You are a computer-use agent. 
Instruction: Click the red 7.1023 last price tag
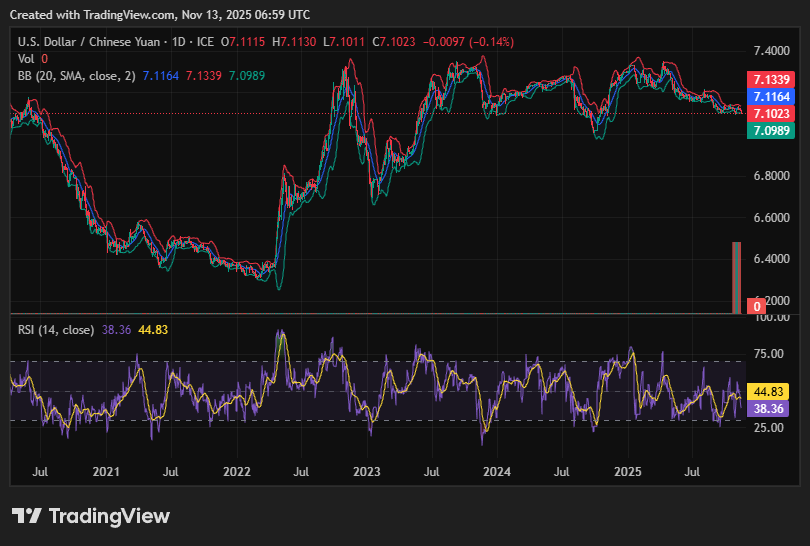[x=770, y=114]
